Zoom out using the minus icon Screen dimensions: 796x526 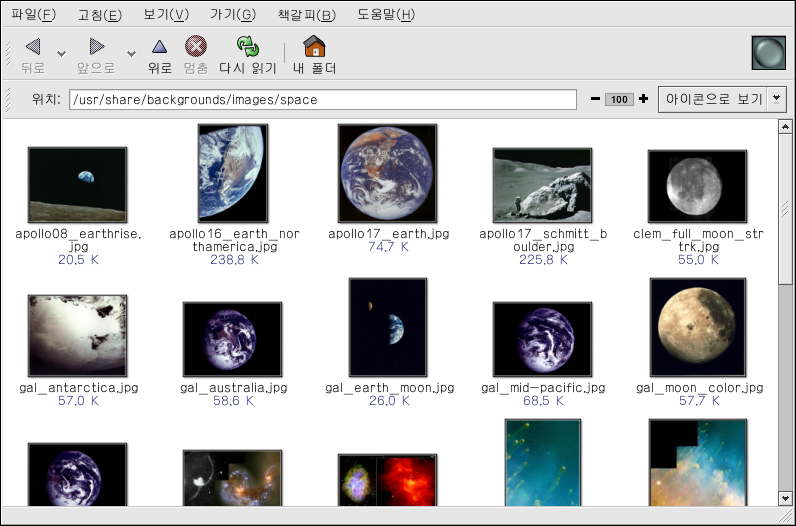596,99
